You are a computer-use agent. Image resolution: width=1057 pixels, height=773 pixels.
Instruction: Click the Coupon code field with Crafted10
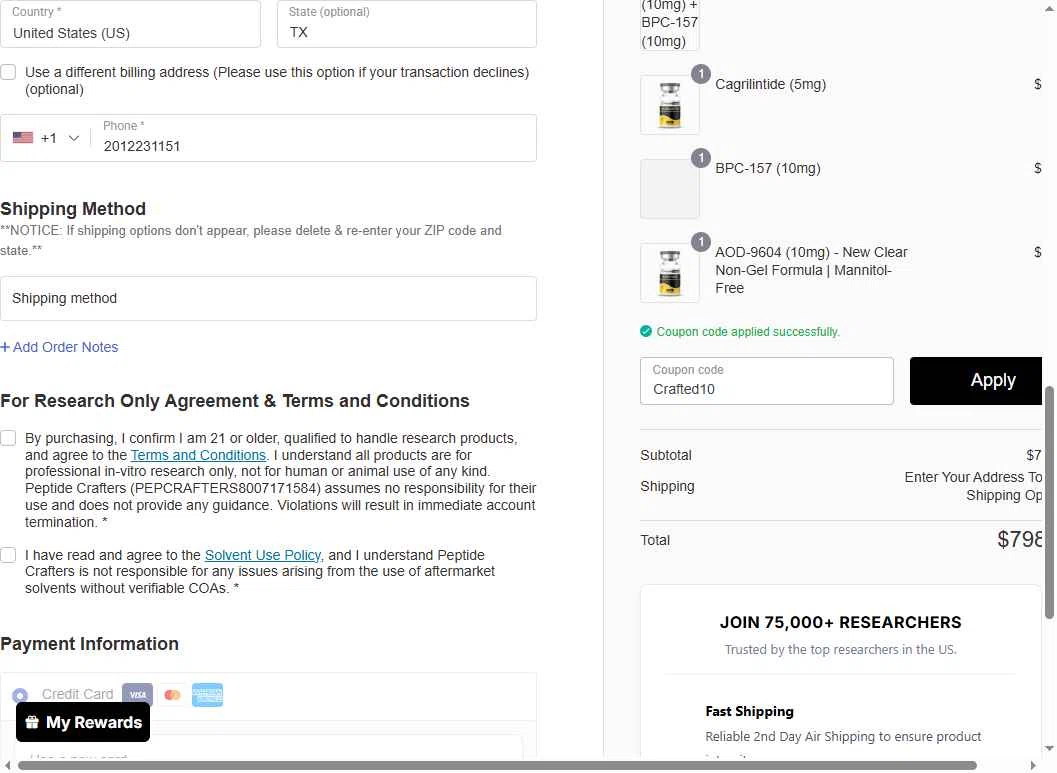tap(766, 381)
